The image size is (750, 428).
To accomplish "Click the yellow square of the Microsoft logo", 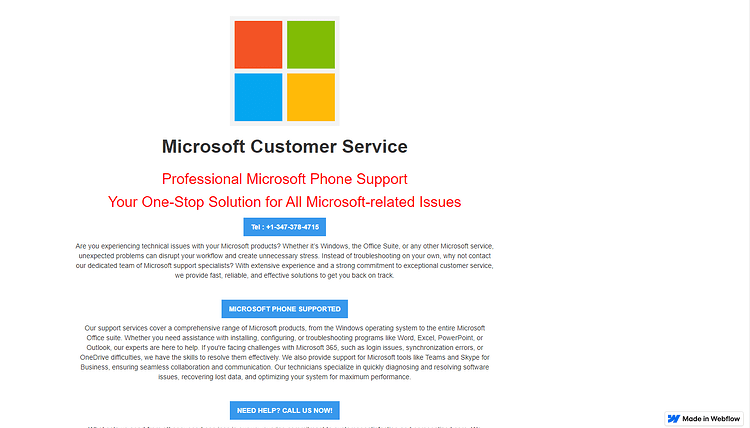I will (311, 97).
